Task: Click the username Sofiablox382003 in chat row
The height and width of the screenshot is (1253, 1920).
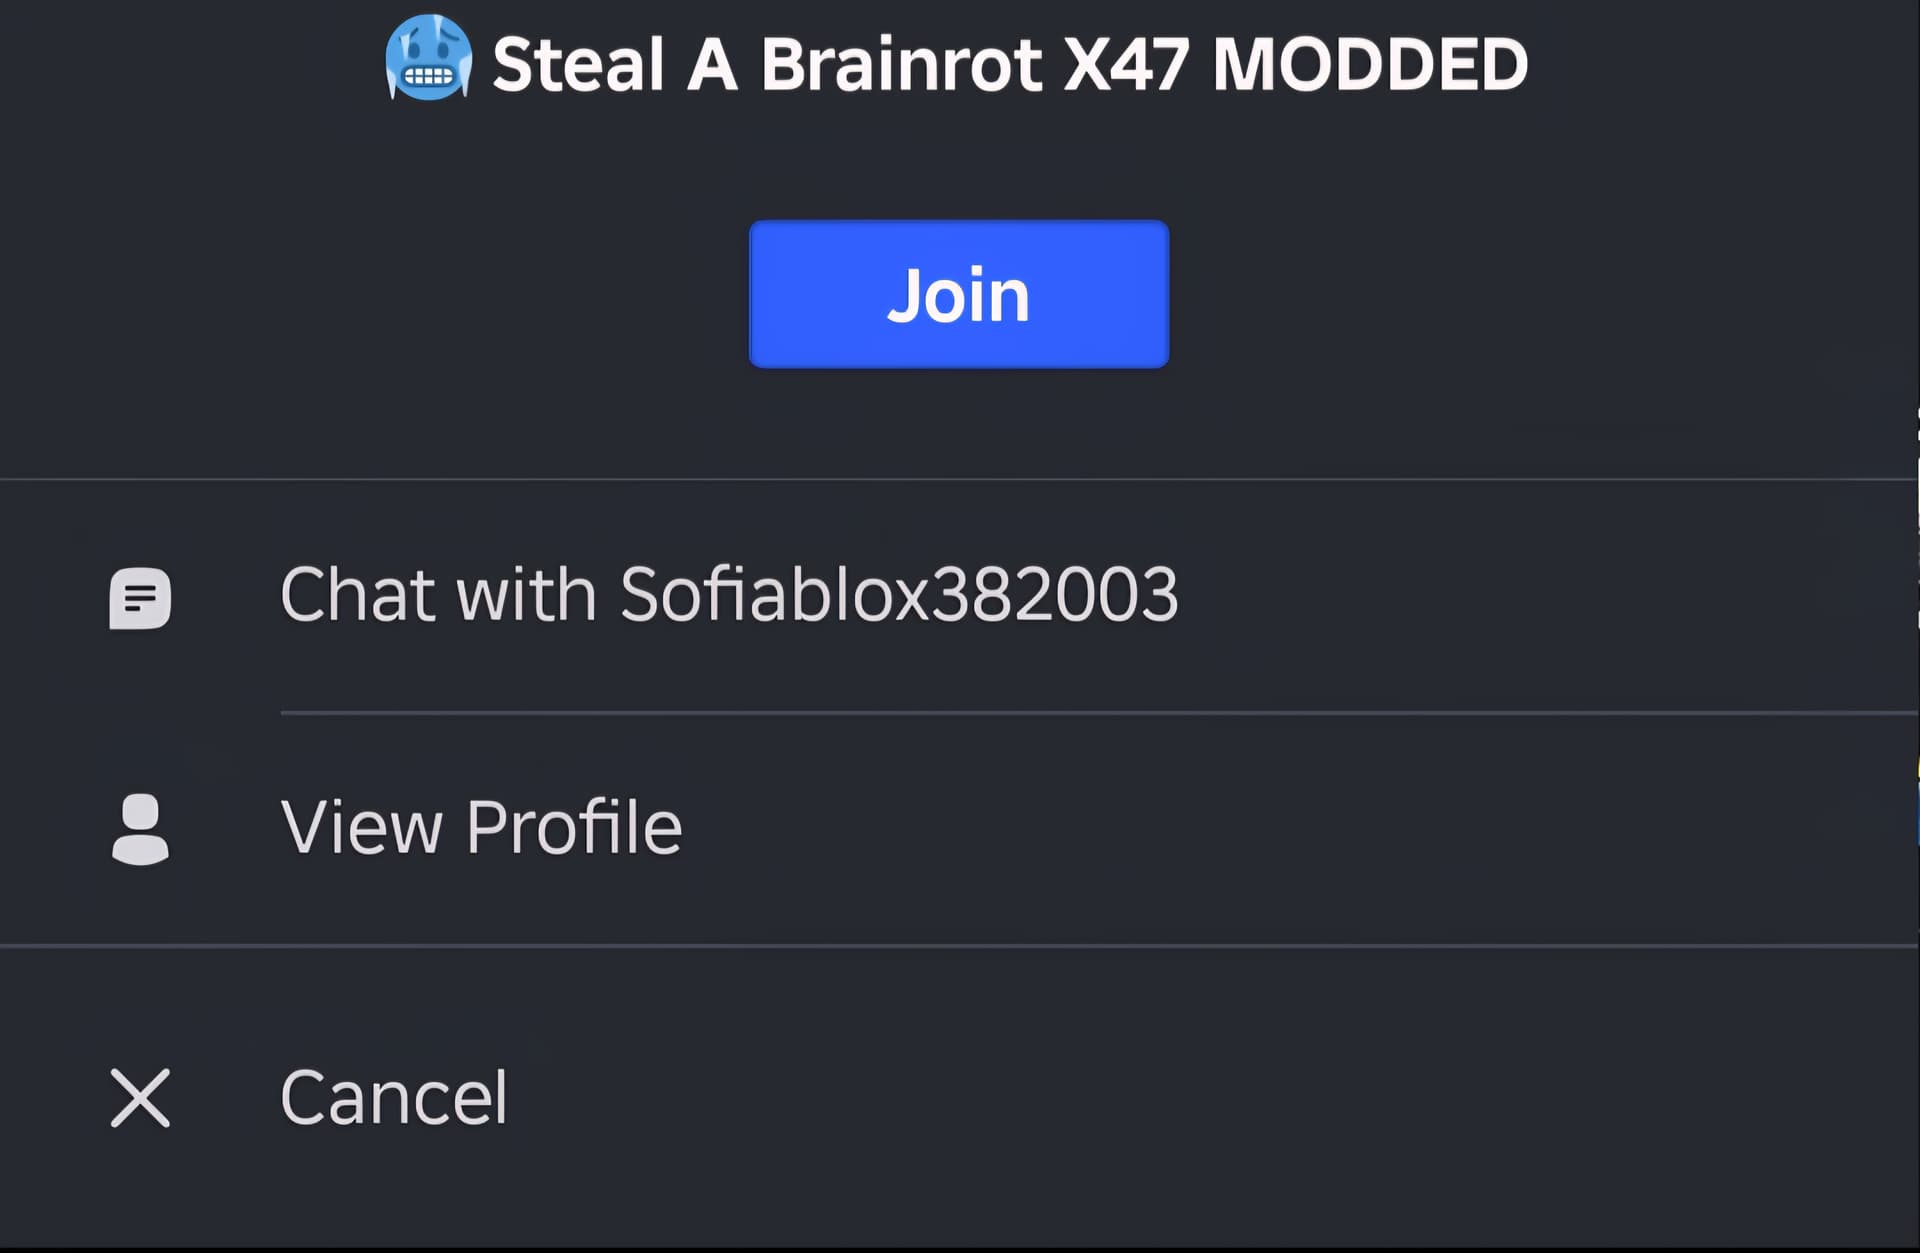Action: pyautogui.click(x=899, y=595)
